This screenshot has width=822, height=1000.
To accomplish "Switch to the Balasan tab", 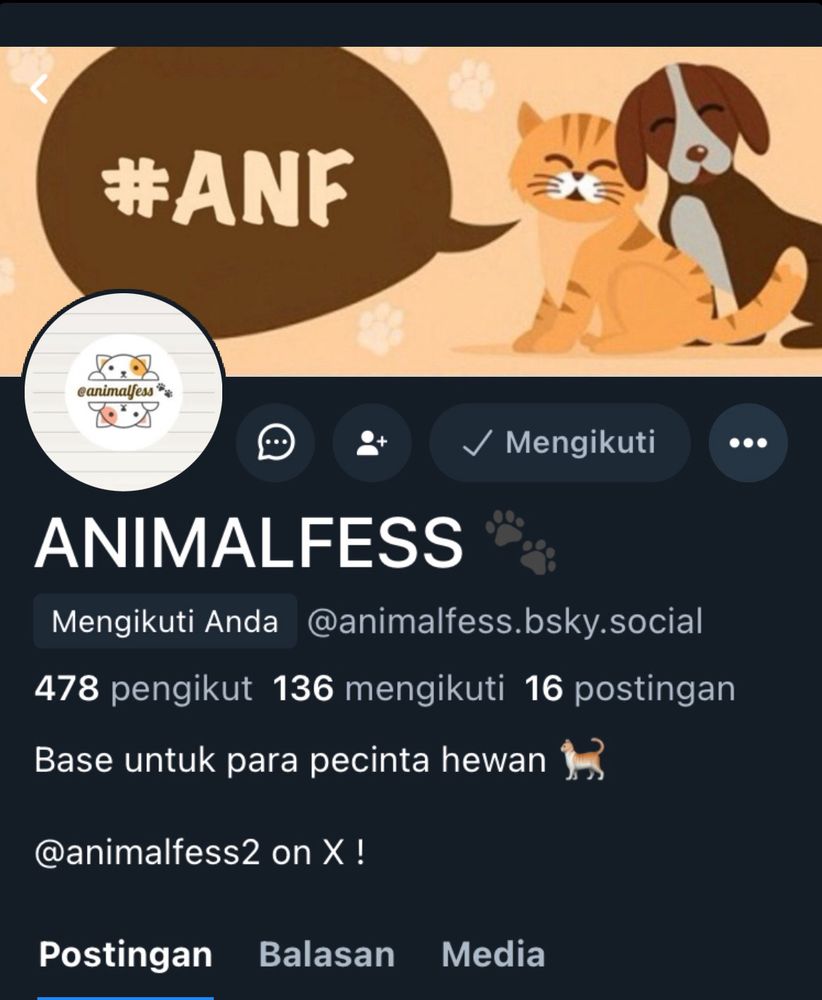I will [327, 955].
